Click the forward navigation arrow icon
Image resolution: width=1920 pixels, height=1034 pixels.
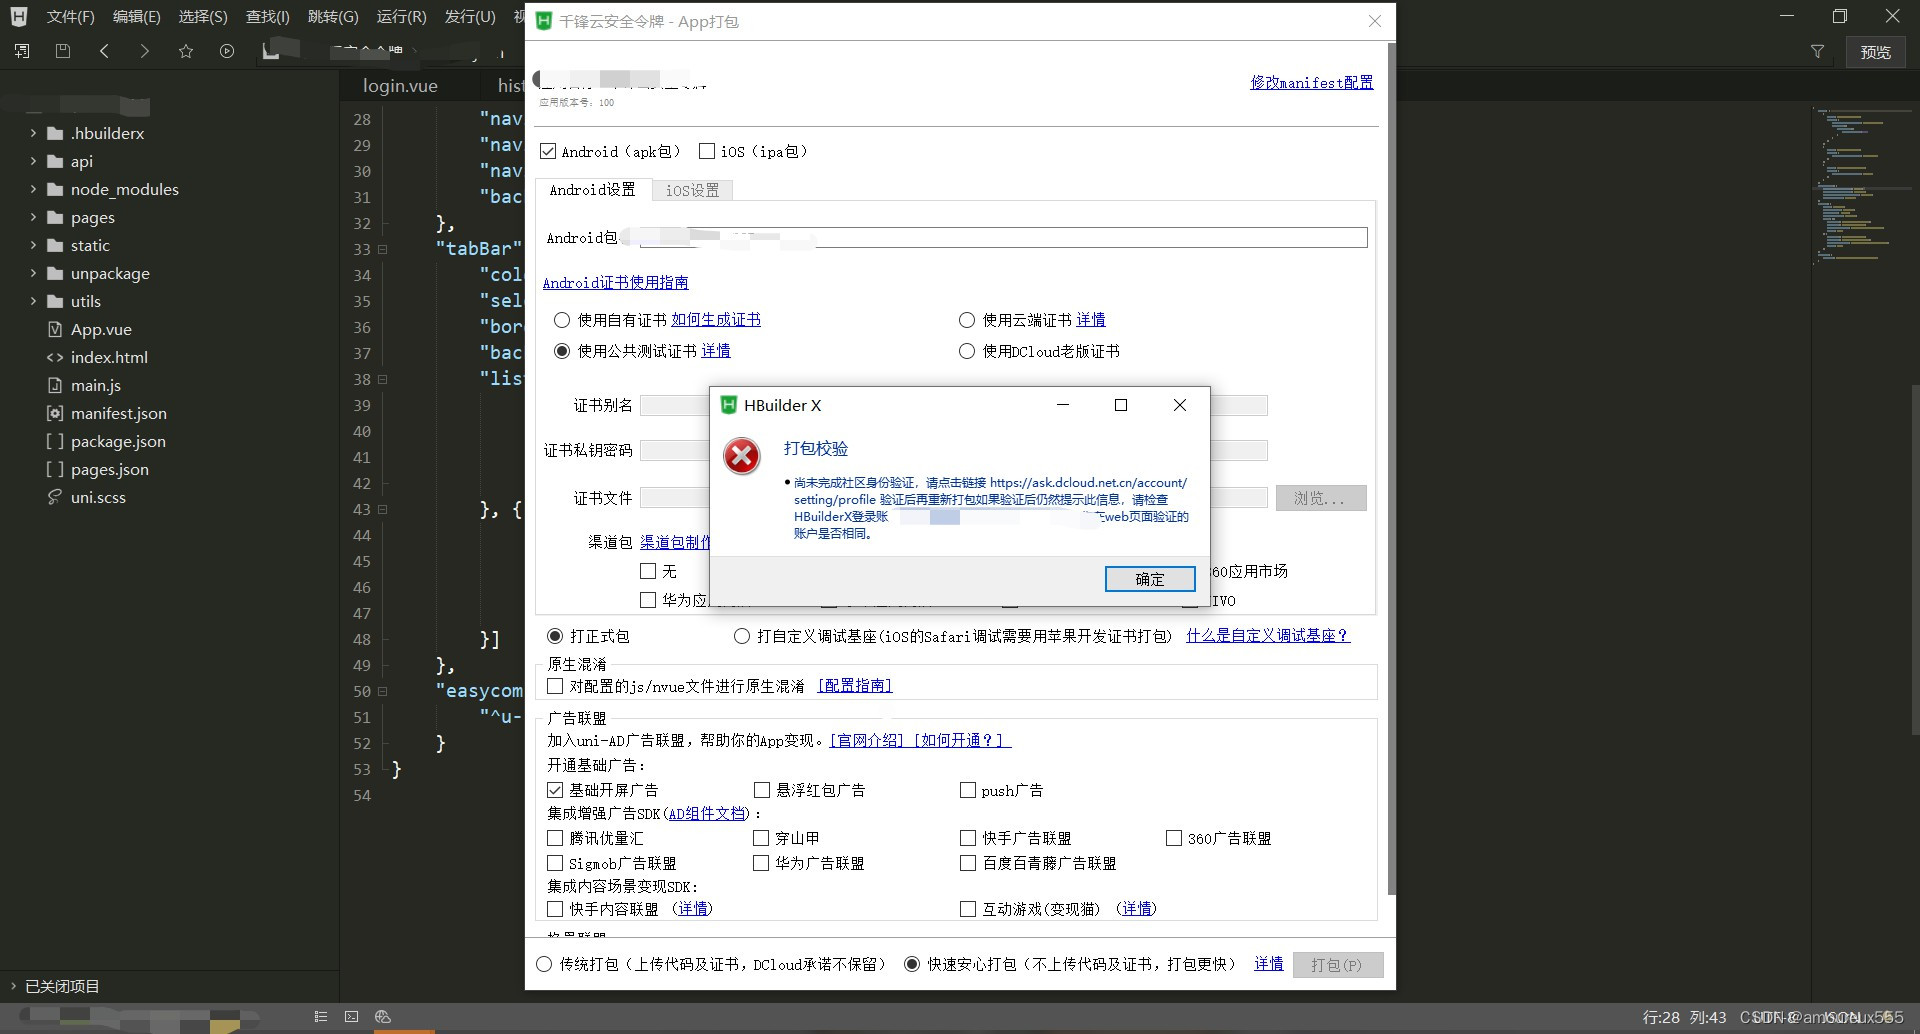click(x=144, y=51)
